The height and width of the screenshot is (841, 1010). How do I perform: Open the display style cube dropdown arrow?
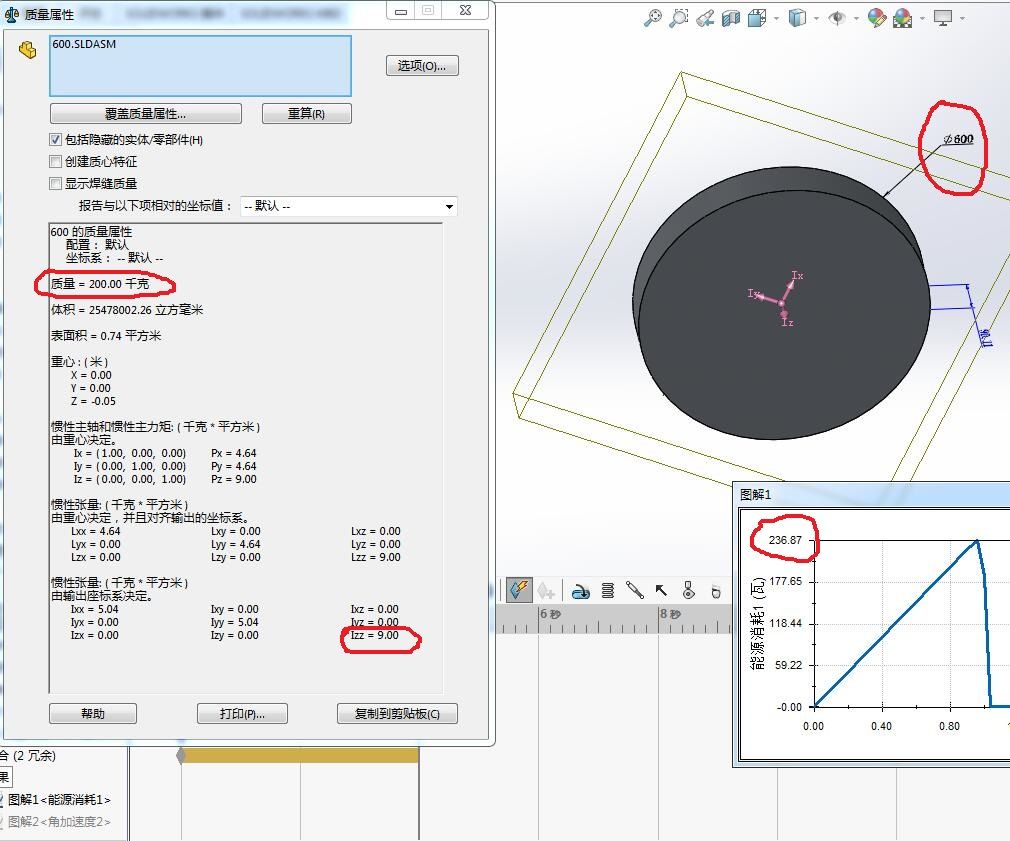coord(817,18)
